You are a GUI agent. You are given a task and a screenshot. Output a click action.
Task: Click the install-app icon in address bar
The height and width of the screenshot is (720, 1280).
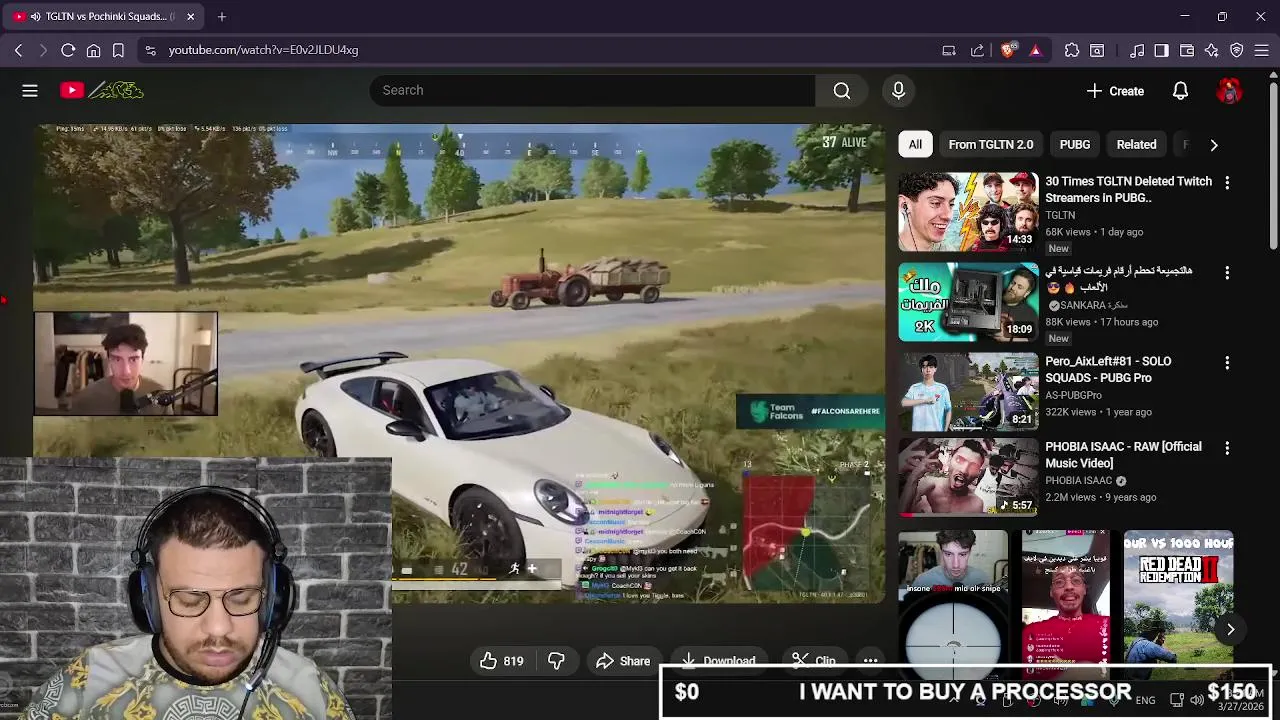point(949,50)
